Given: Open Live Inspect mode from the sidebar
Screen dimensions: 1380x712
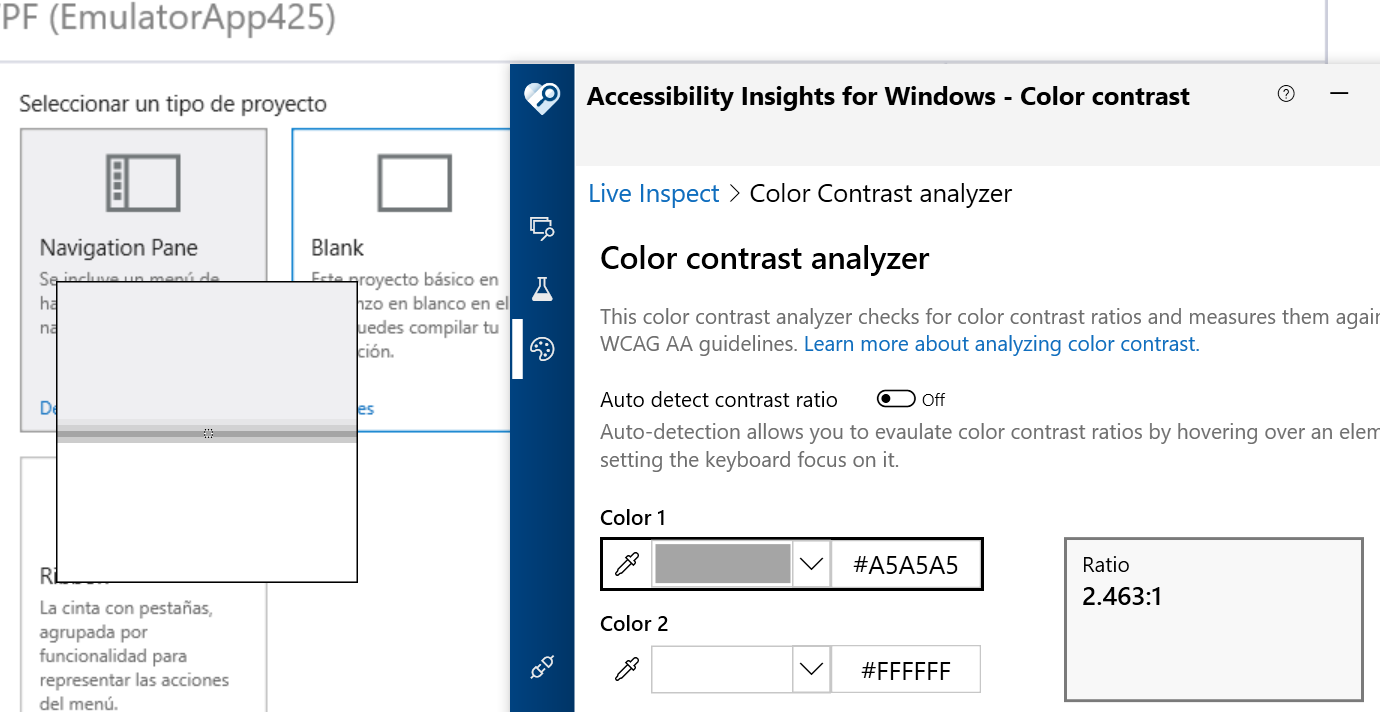Looking at the screenshot, I should pos(542,228).
